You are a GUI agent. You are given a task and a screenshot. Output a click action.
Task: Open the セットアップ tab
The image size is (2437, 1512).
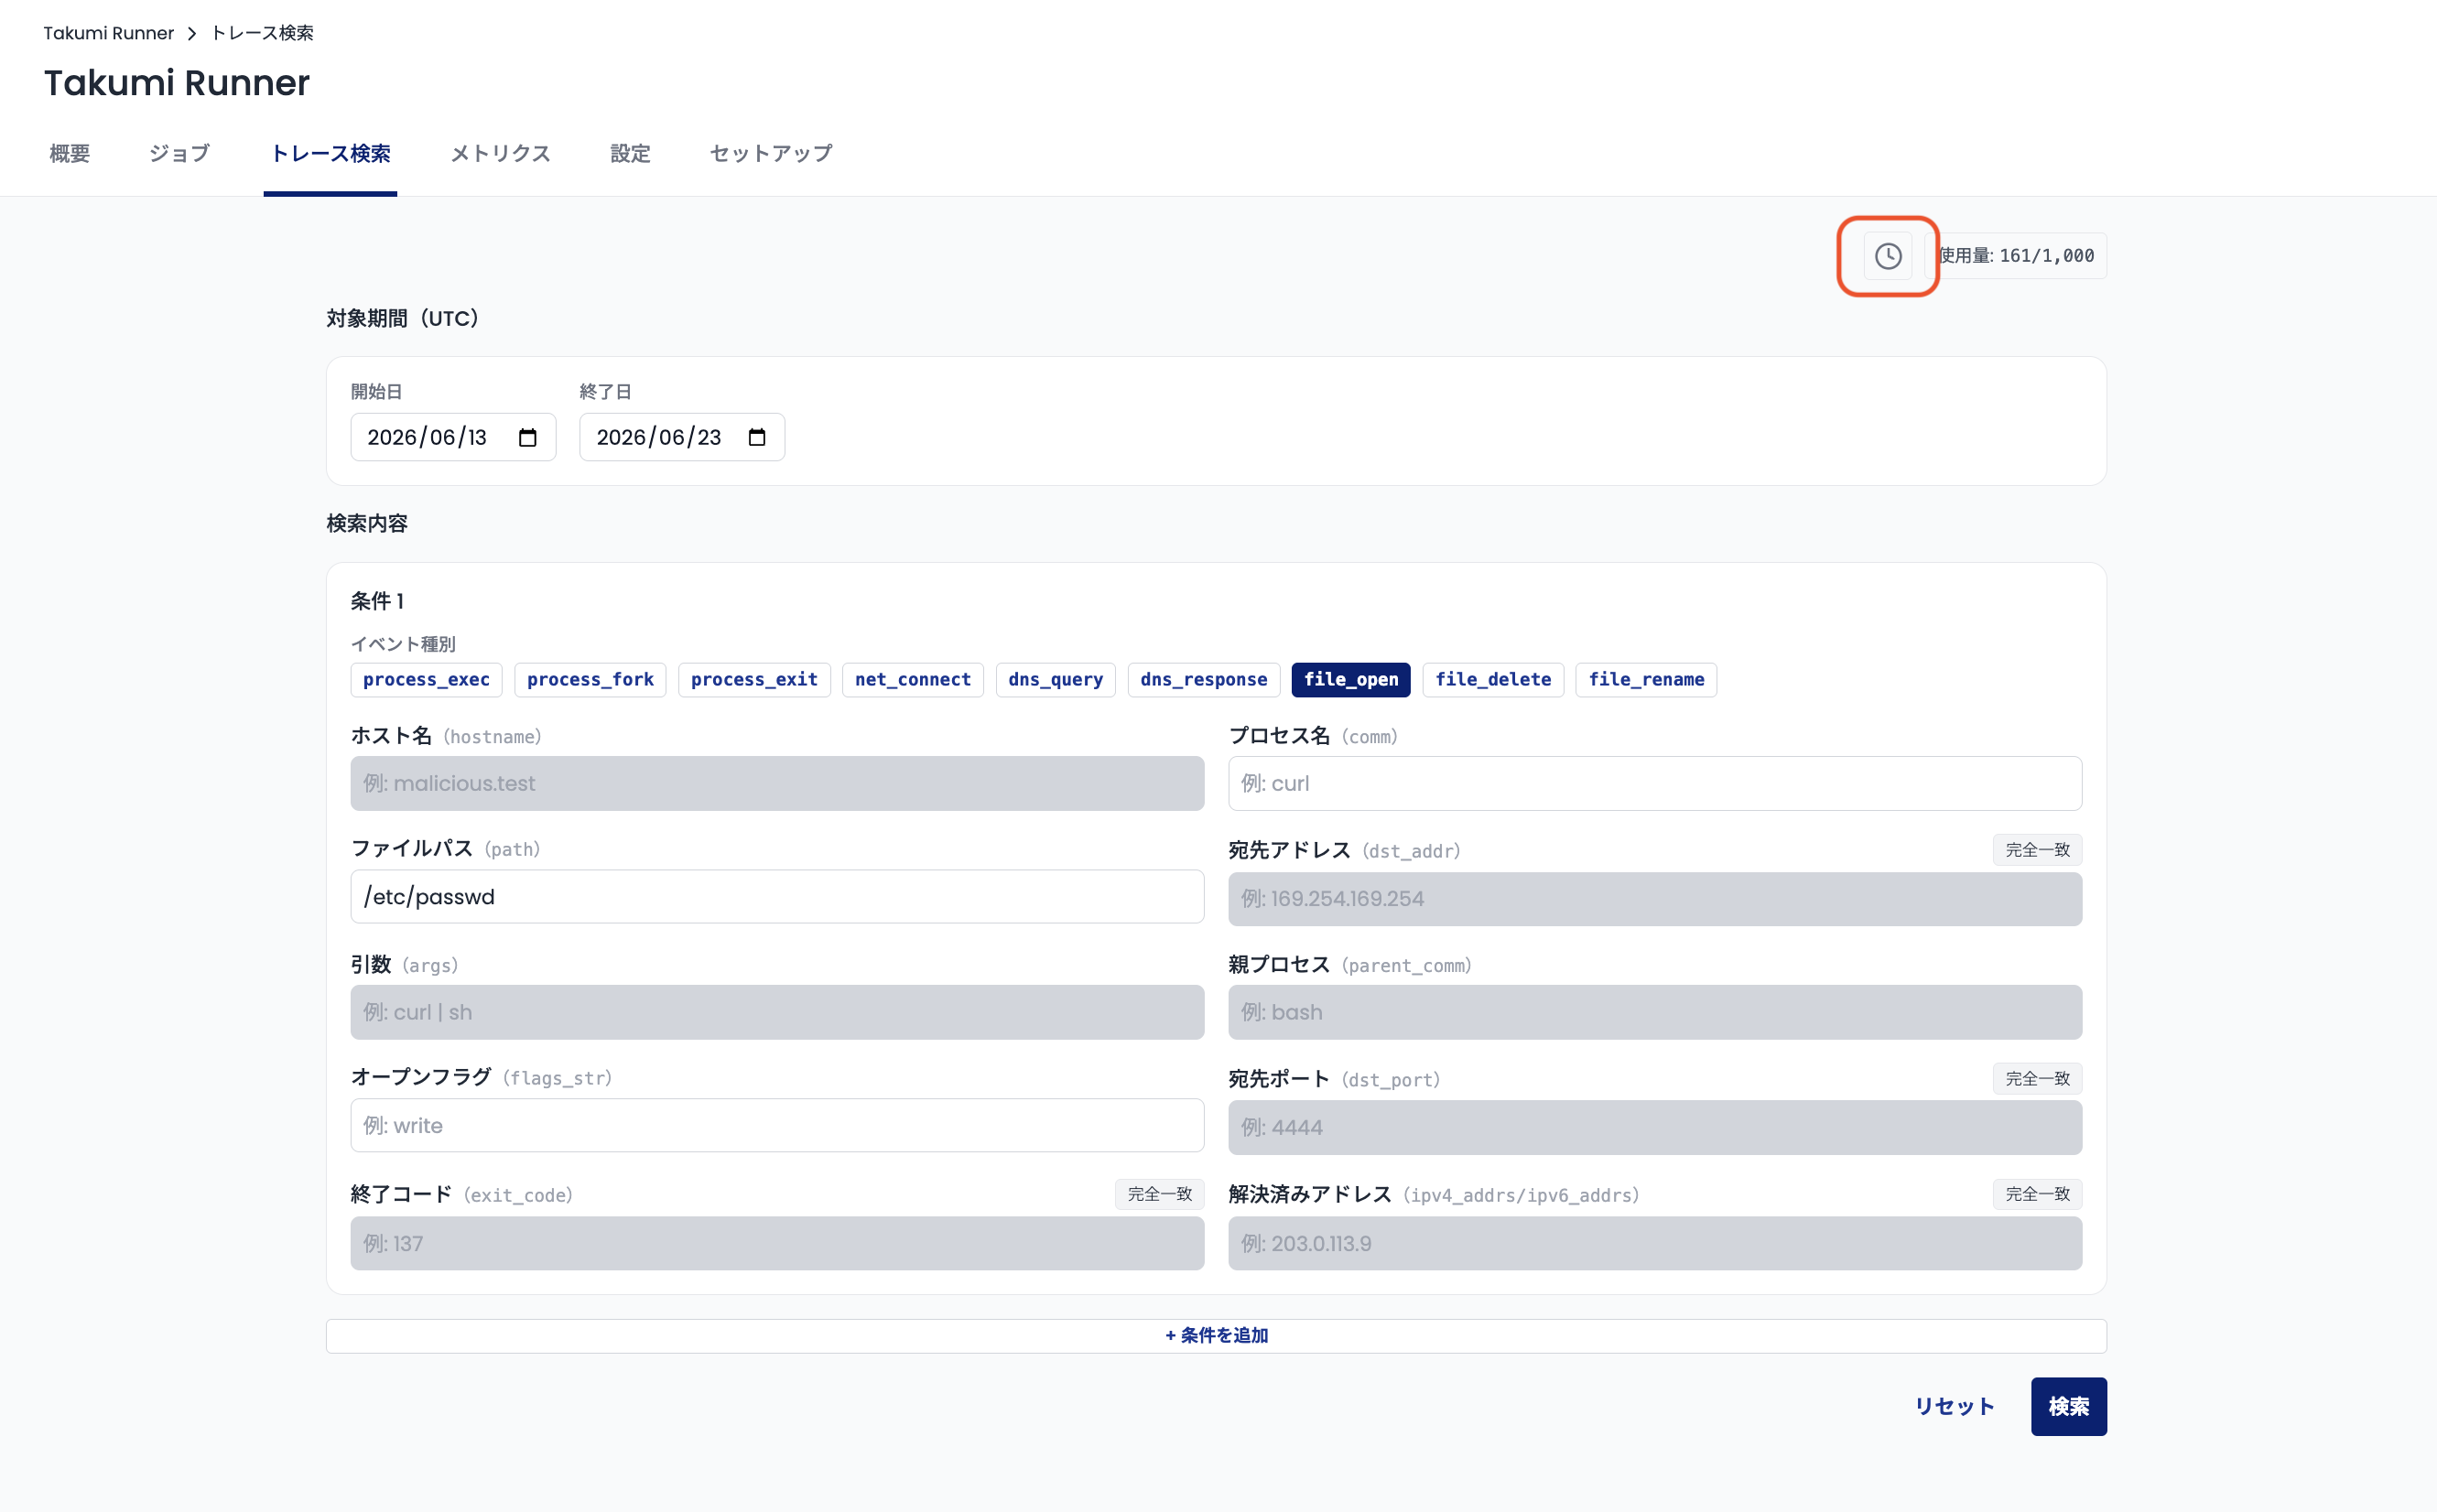point(770,153)
